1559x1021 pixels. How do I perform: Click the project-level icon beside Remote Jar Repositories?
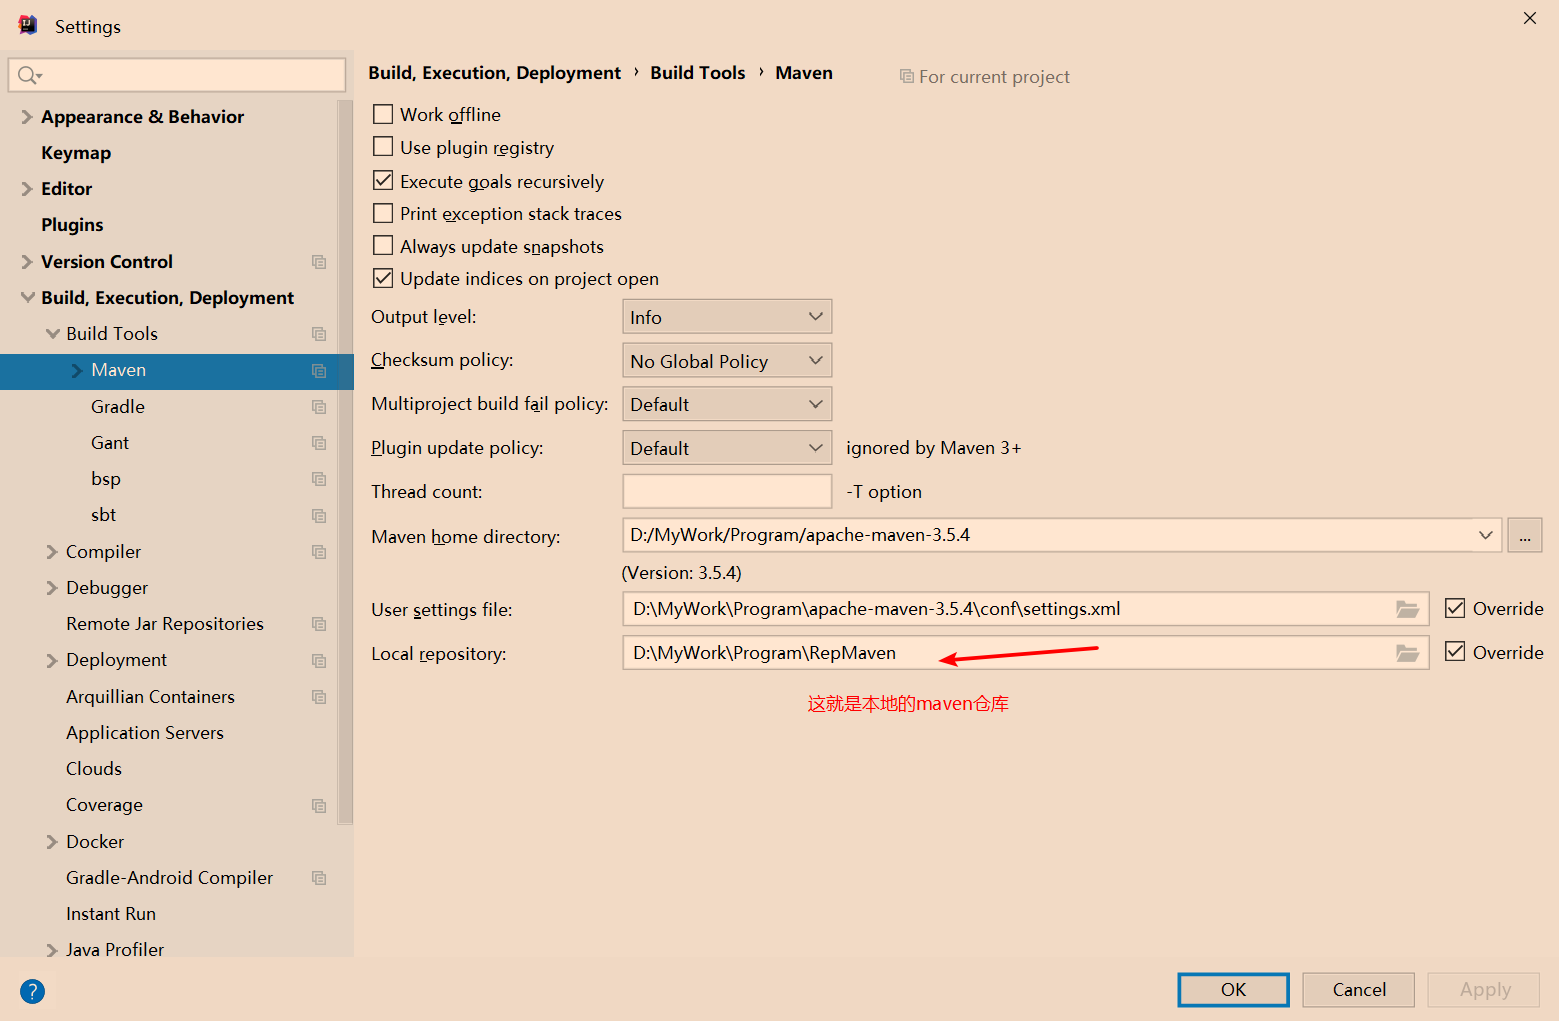coord(319,624)
